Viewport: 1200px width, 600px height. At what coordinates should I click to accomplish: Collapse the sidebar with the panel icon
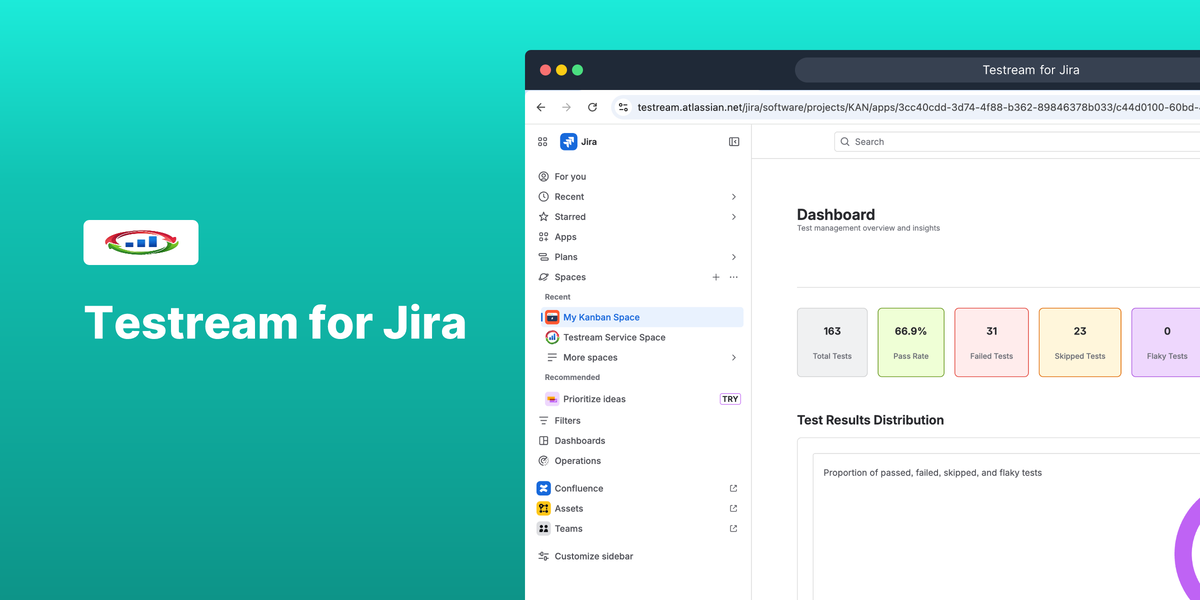click(x=734, y=142)
